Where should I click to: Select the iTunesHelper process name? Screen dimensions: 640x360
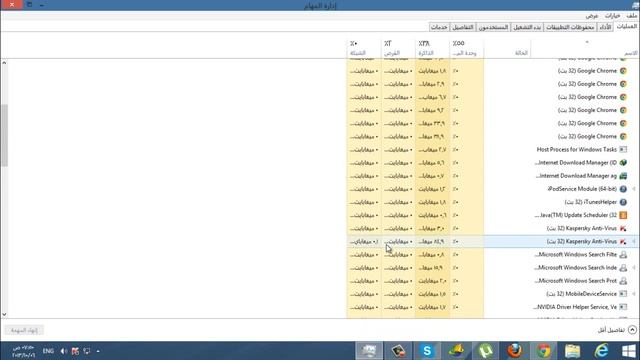click(x=591, y=202)
